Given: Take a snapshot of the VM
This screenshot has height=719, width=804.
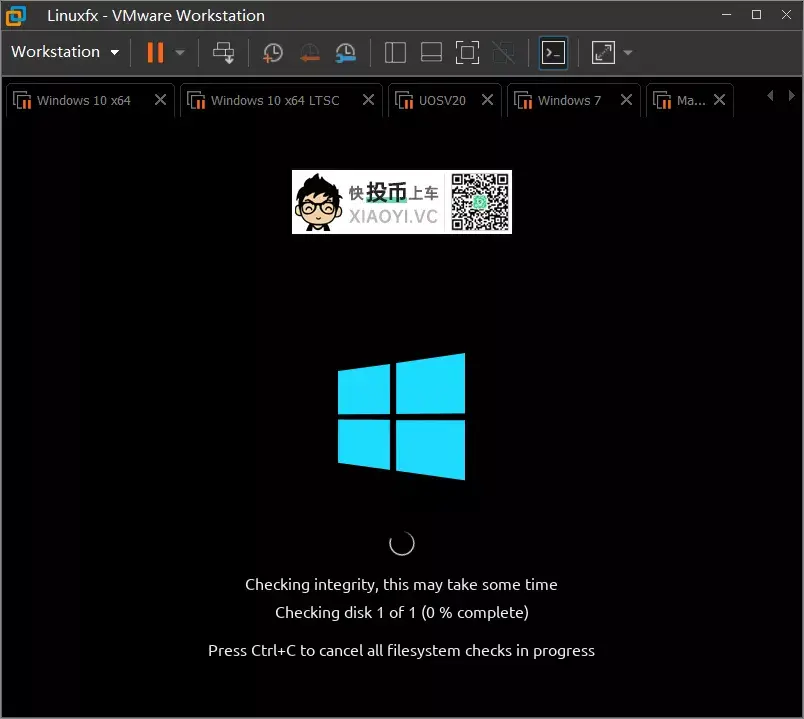Looking at the screenshot, I should [x=273, y=53].
